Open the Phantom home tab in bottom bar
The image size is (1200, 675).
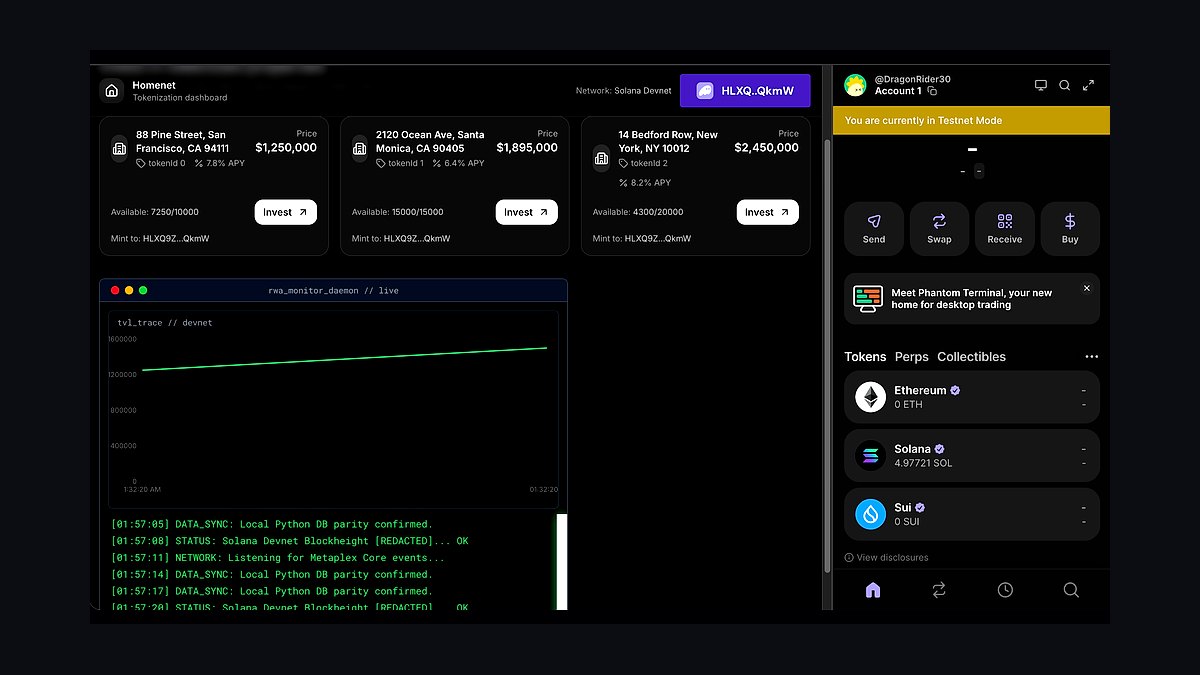(x=873, y=590)
